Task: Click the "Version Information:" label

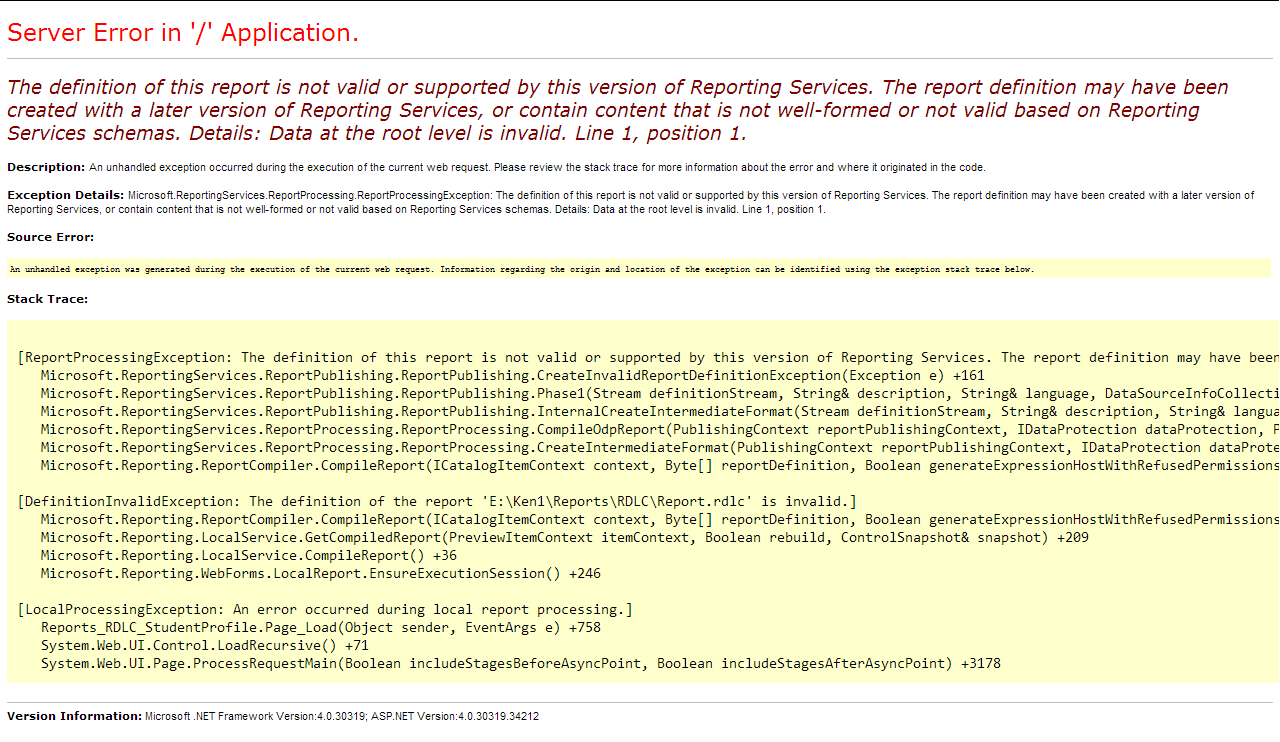Action: point(74,716)
